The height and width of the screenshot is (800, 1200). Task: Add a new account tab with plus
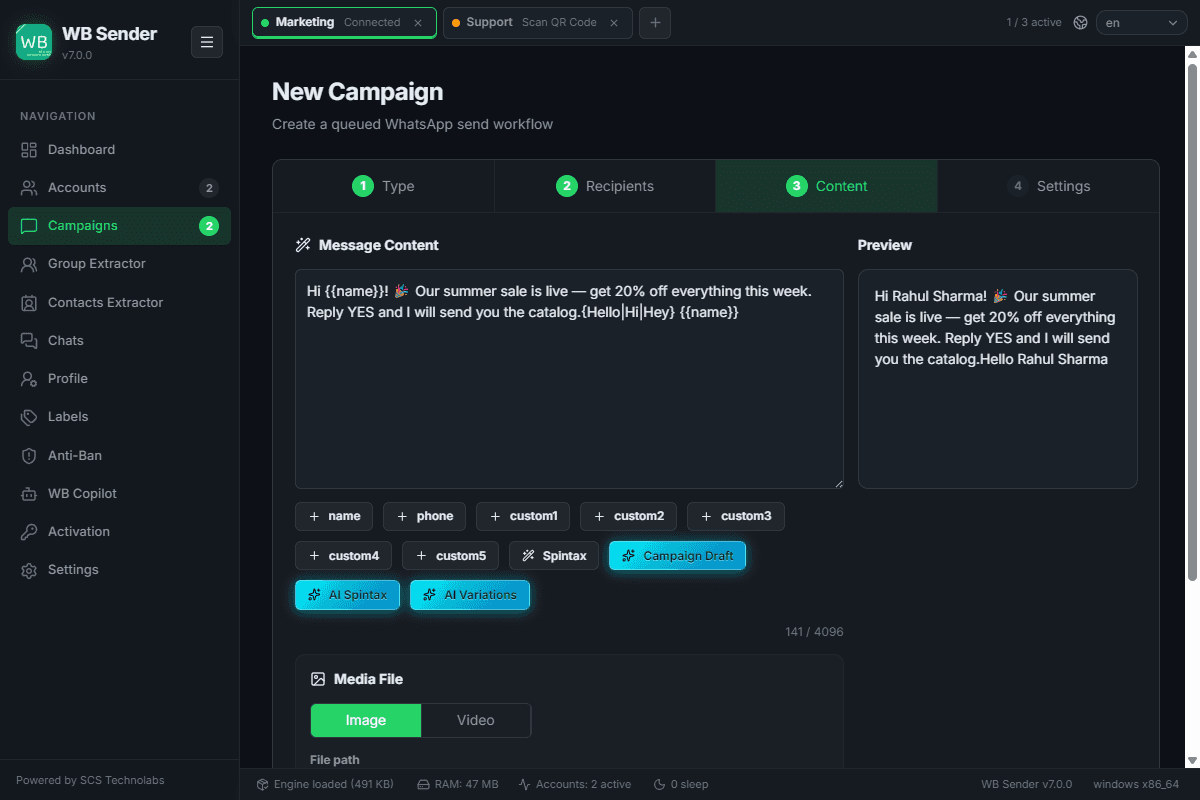click(655, 22)
